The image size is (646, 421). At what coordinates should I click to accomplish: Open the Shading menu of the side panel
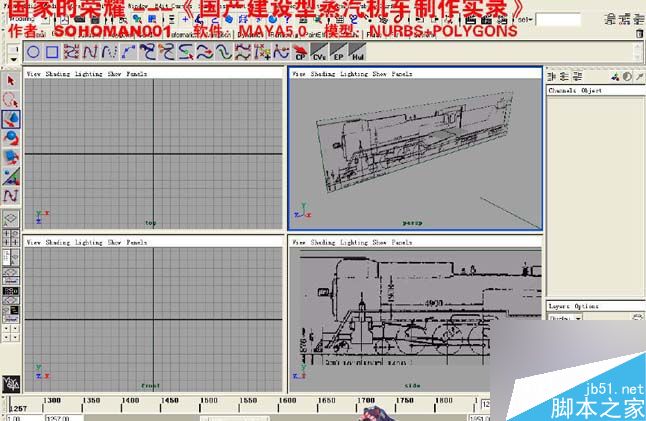323,242
